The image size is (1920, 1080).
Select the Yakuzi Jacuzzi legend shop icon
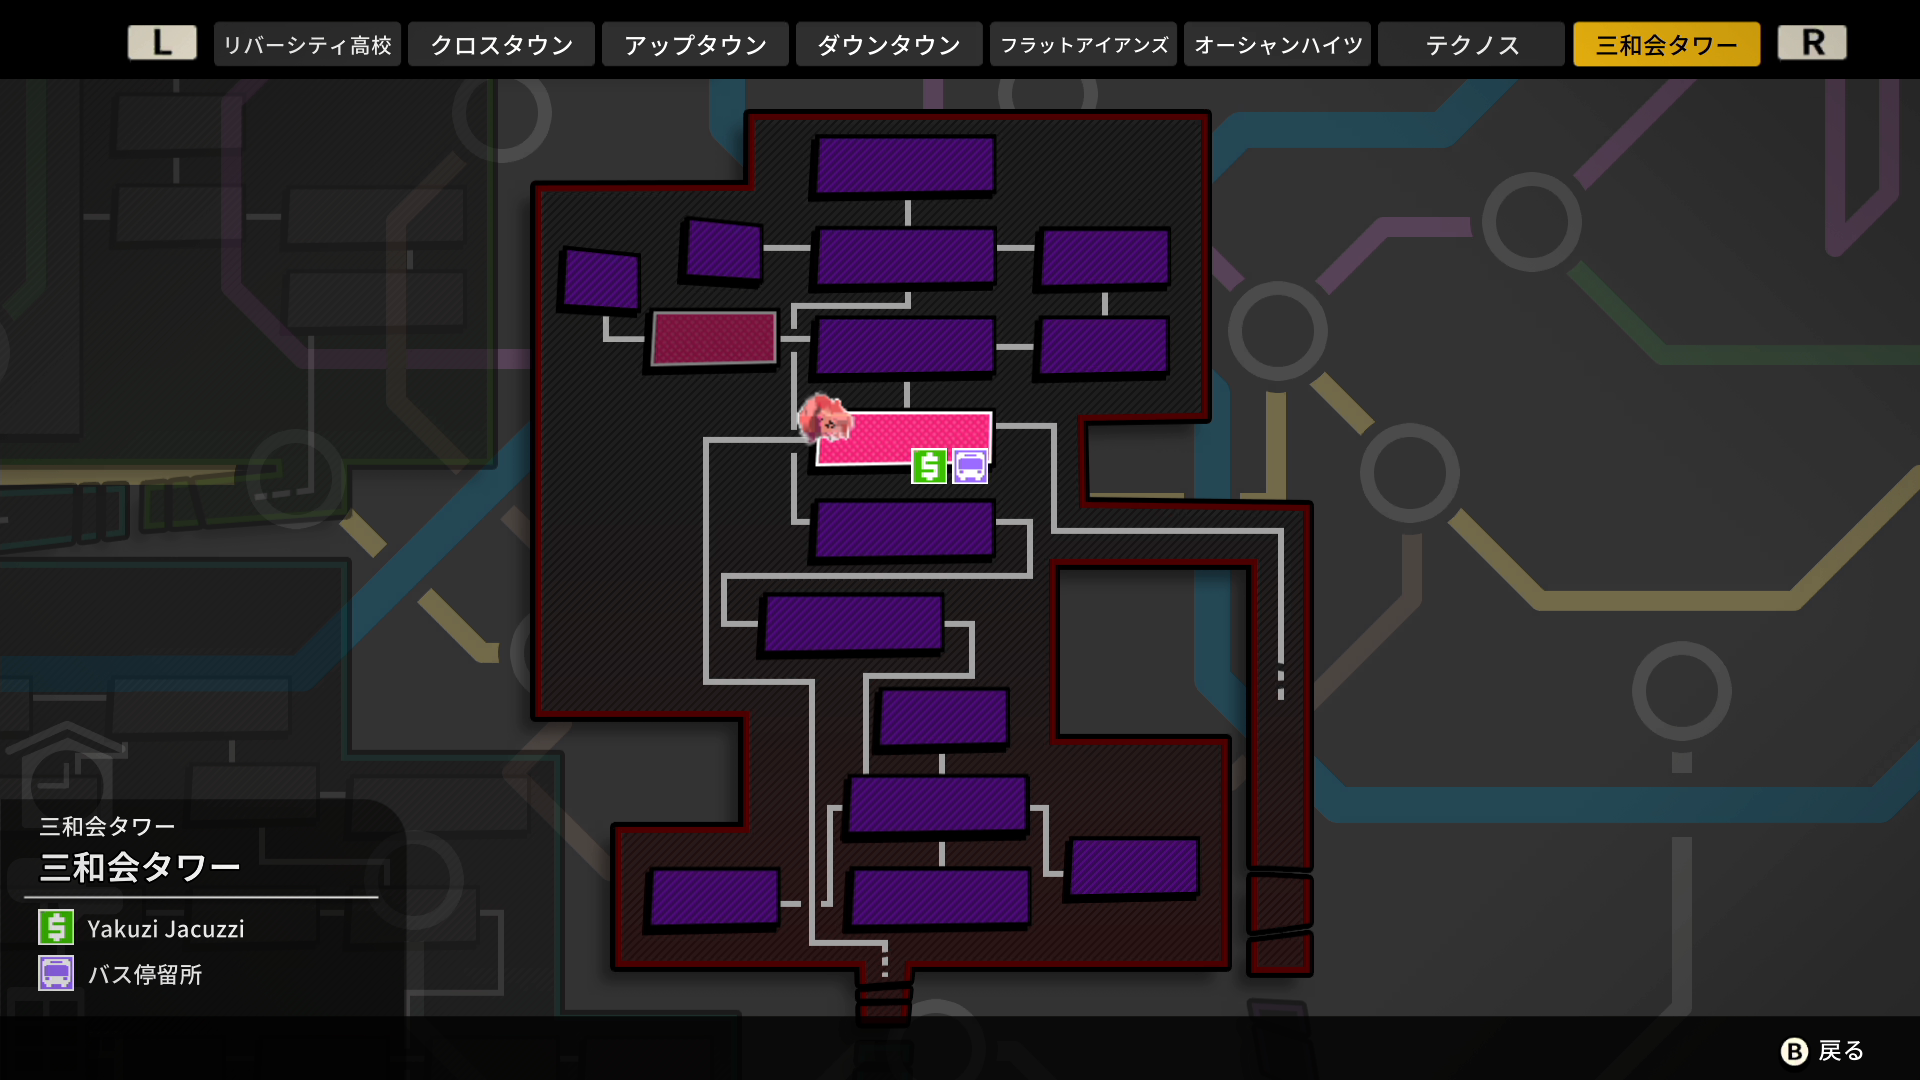point(56,927)
